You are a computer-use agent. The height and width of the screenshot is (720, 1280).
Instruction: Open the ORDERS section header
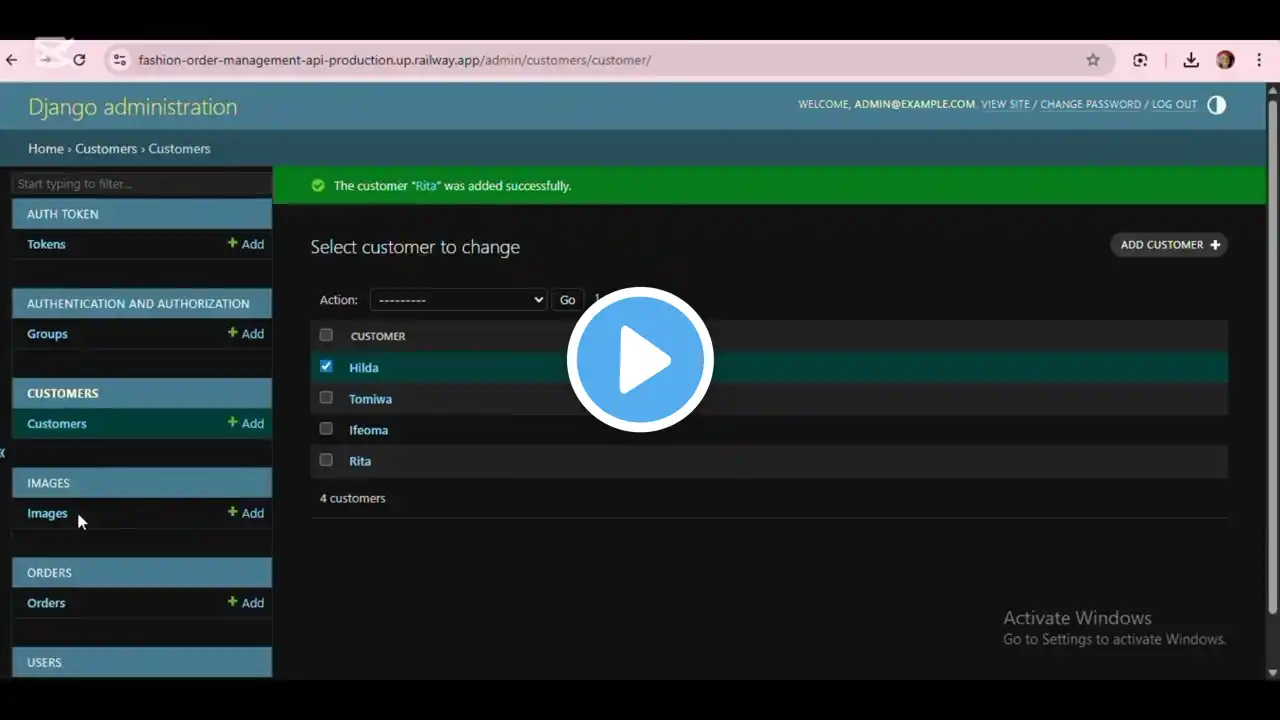pos(49,573)
